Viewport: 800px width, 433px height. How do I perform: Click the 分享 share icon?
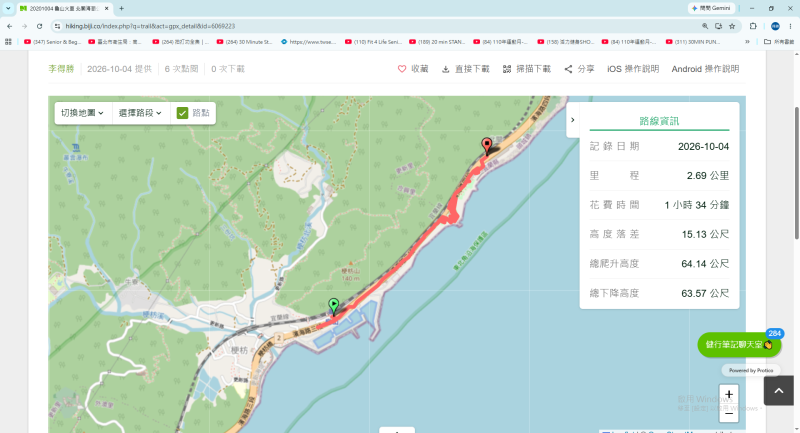pos(568,69)
